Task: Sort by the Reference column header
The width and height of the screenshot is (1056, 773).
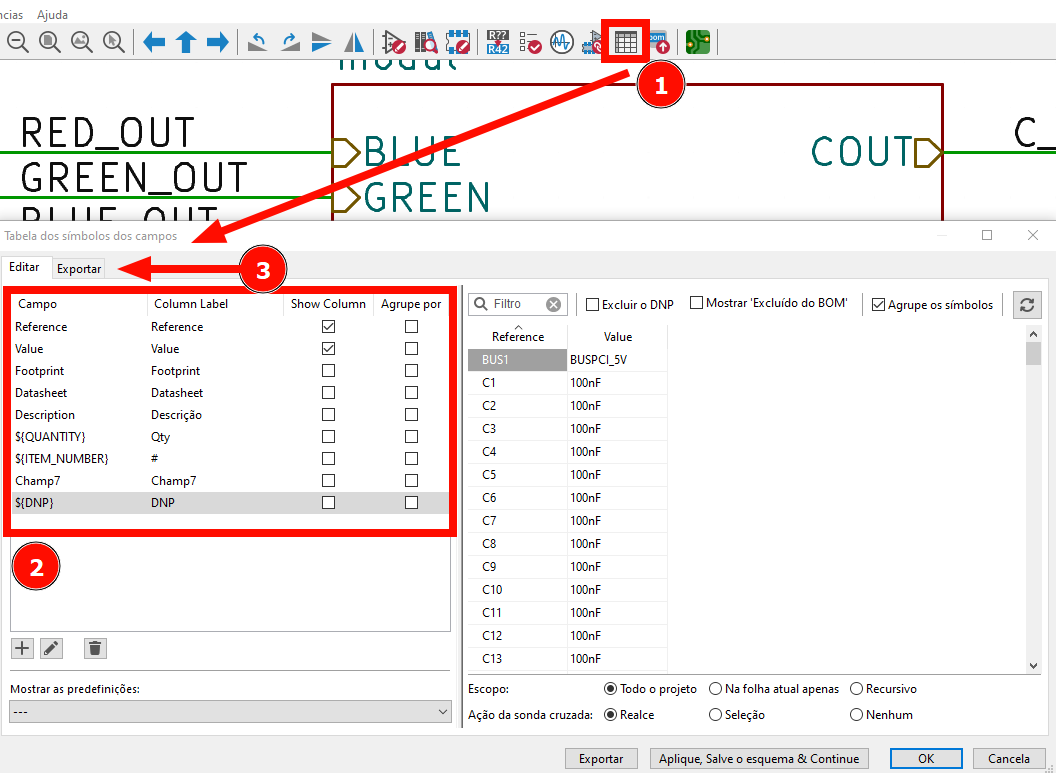Action: [518, 336]
